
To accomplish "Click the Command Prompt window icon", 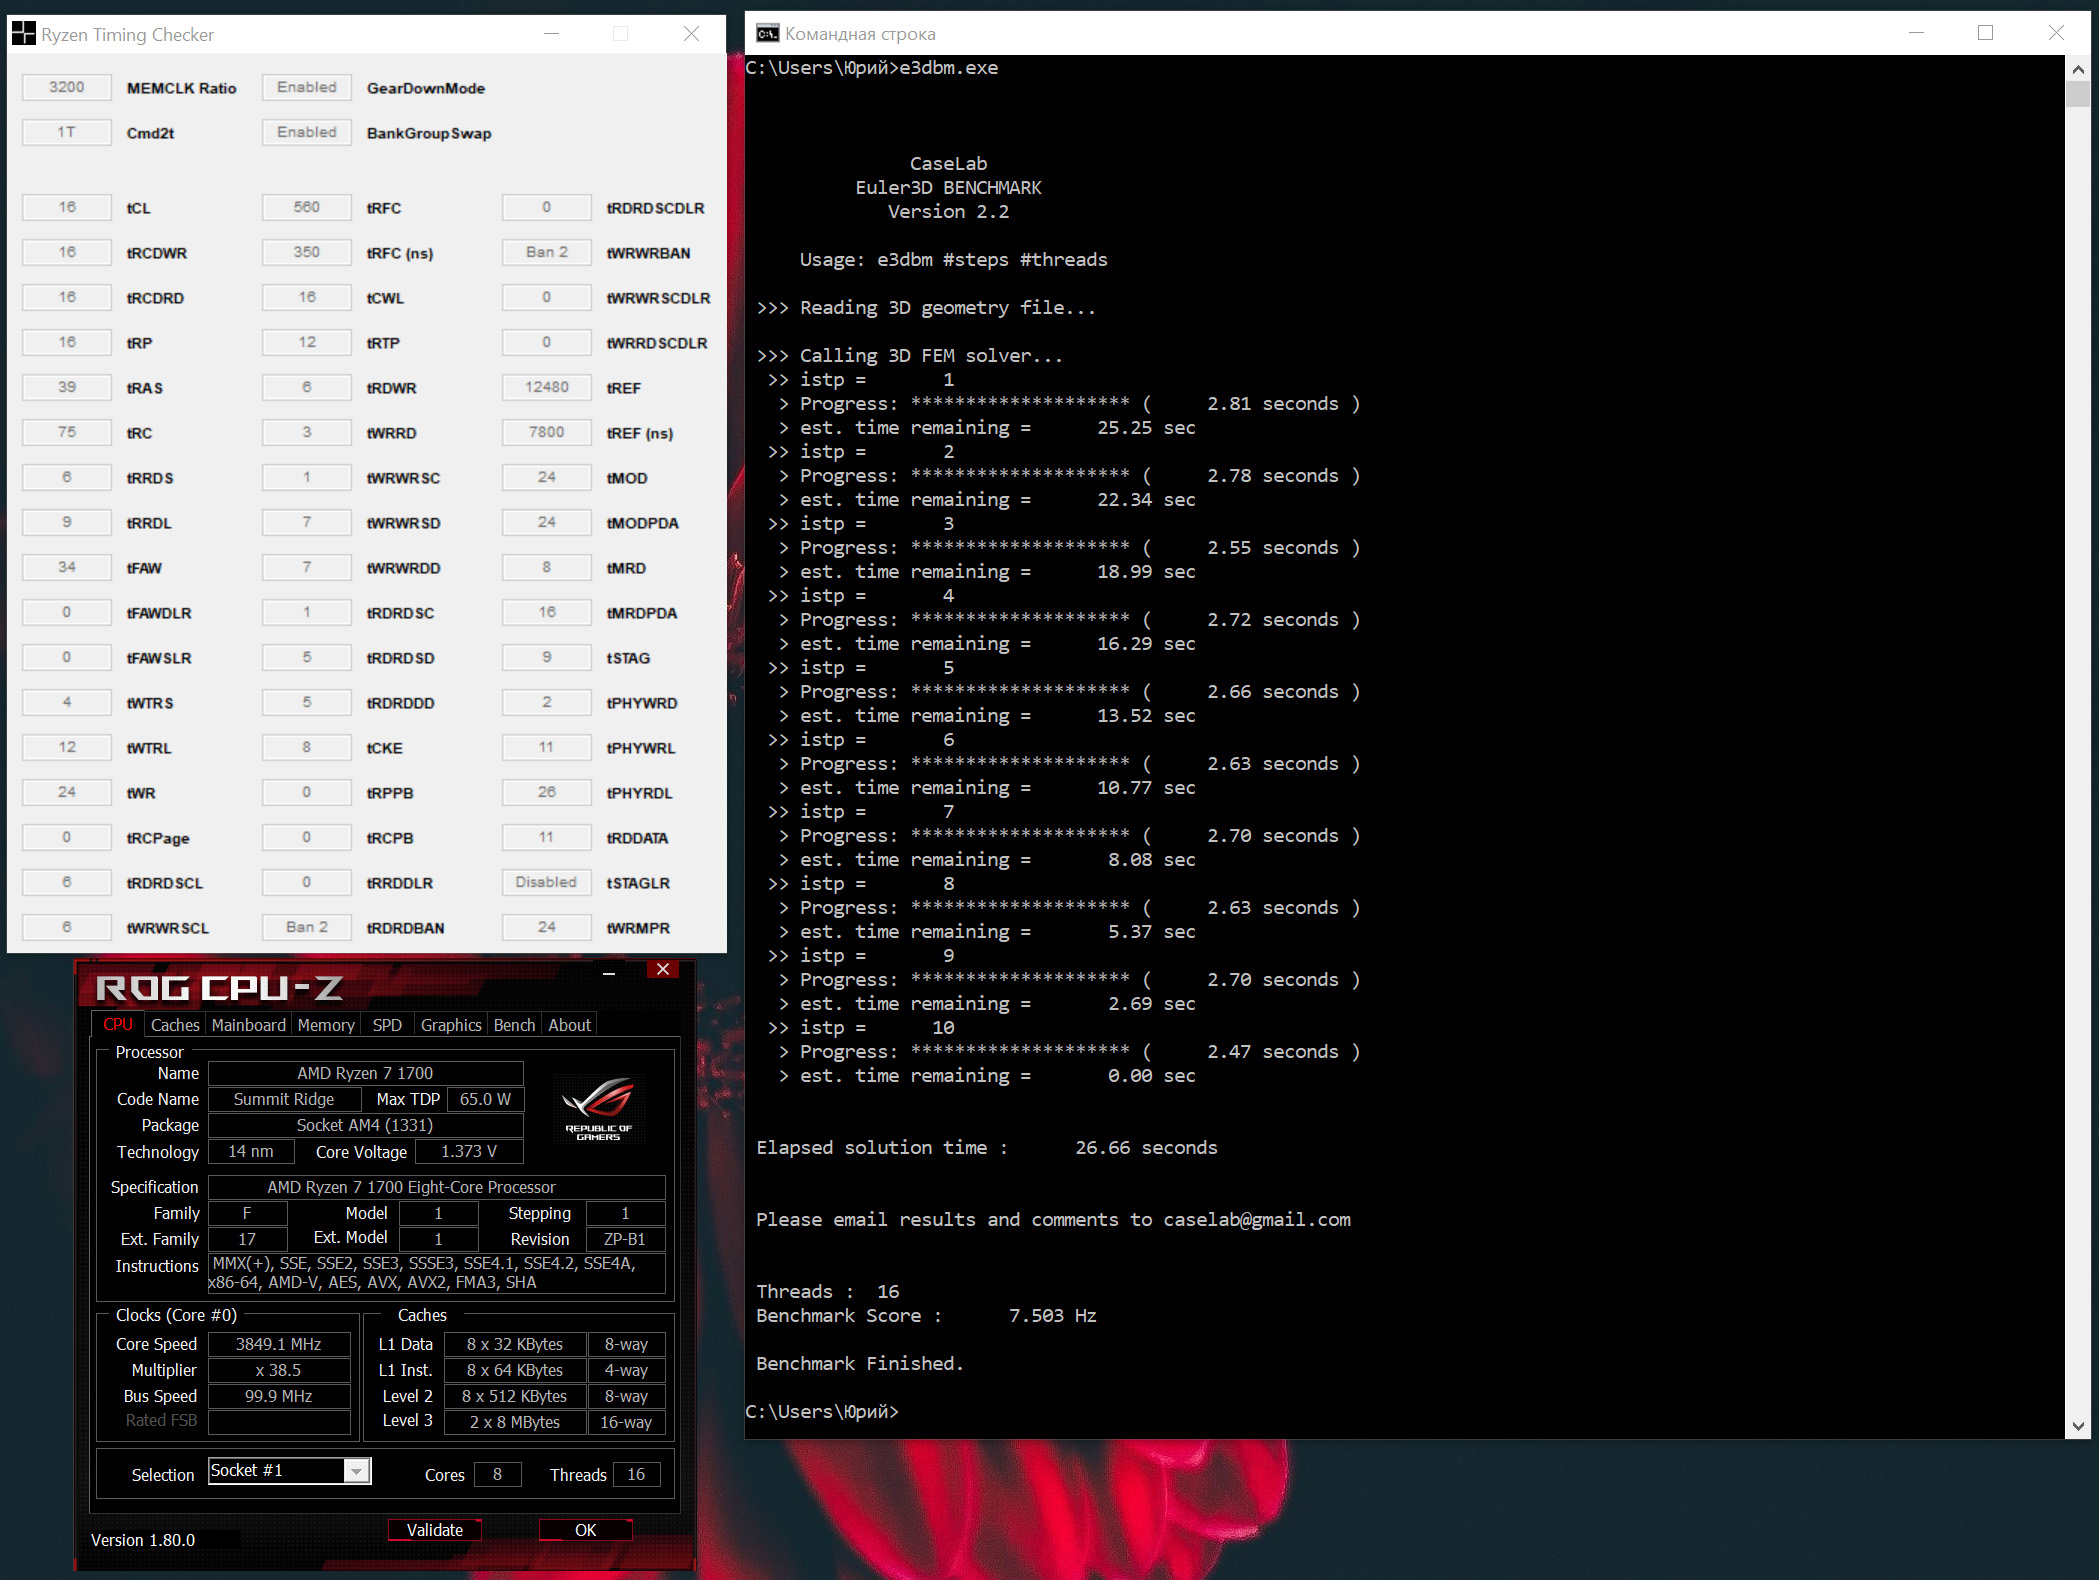I will click(767, 34).
